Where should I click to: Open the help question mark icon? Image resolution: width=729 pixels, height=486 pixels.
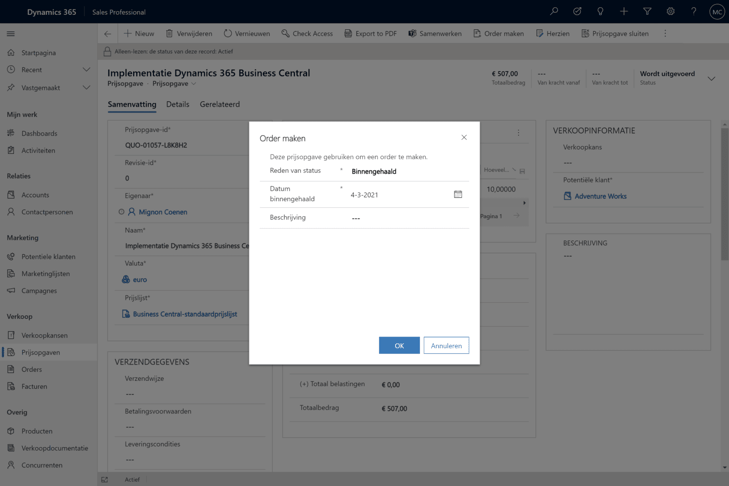[693, 11]
